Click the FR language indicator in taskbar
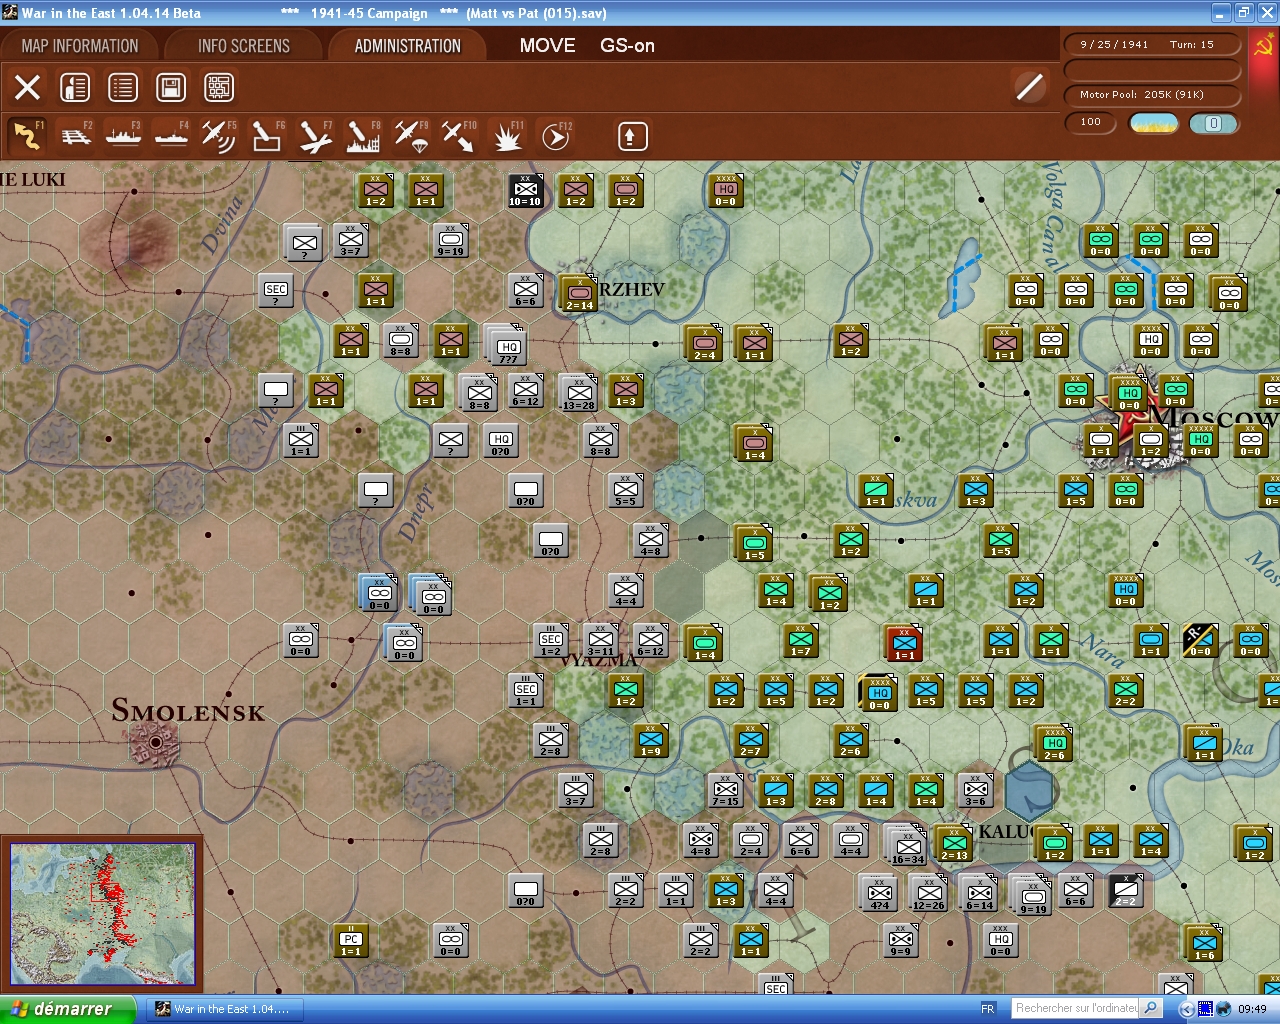1280x1024 pixels. 988,1009
